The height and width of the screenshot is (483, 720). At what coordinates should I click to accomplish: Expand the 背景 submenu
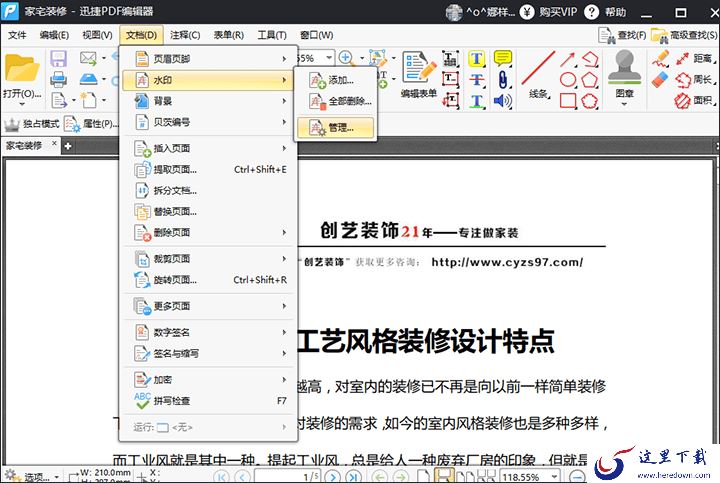pyautogui.click(x=208, y=101)
